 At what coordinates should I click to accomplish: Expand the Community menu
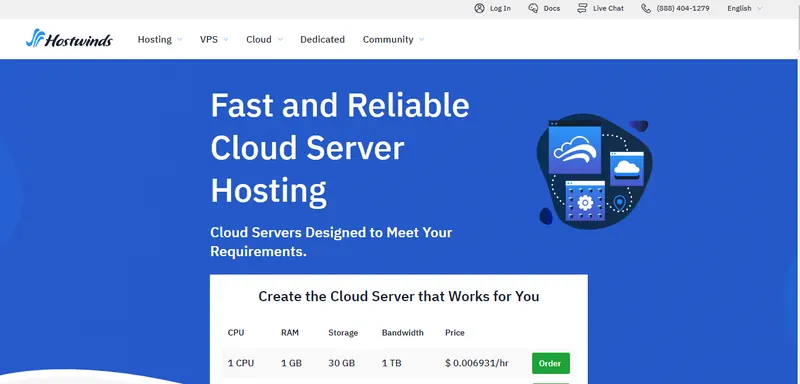(x=393, y=39)
